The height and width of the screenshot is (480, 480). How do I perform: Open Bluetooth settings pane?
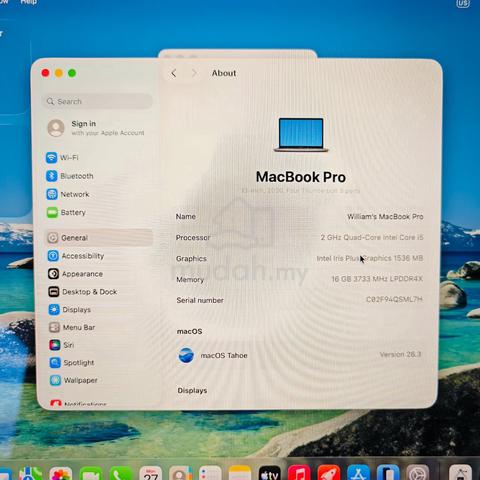pyautogui.click(x=70, y=176)
